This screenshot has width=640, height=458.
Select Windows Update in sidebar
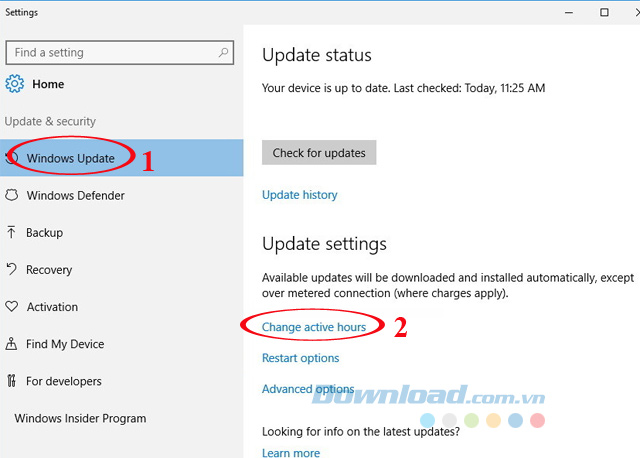pos(122,158)
